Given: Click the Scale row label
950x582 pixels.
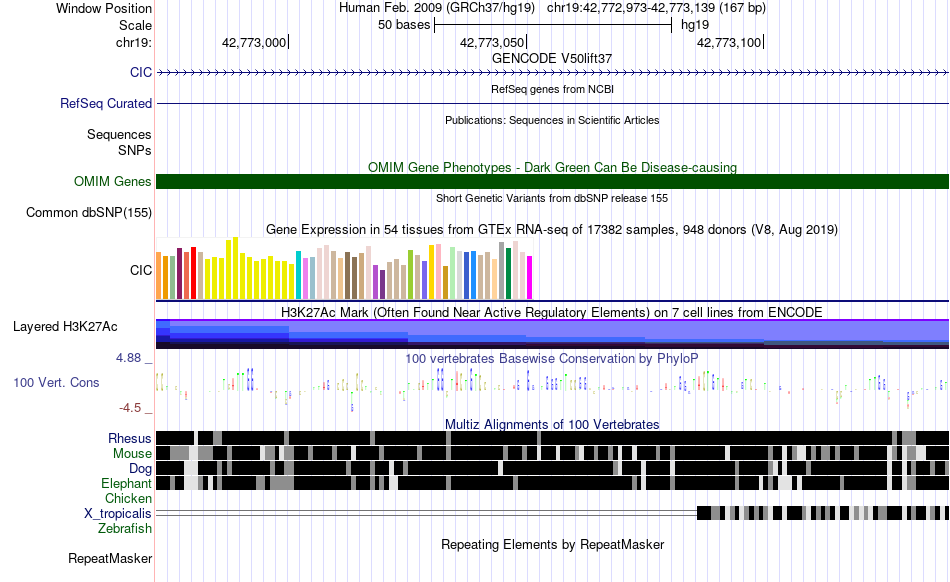Looking at the screenshot, I should coord(135,25).
